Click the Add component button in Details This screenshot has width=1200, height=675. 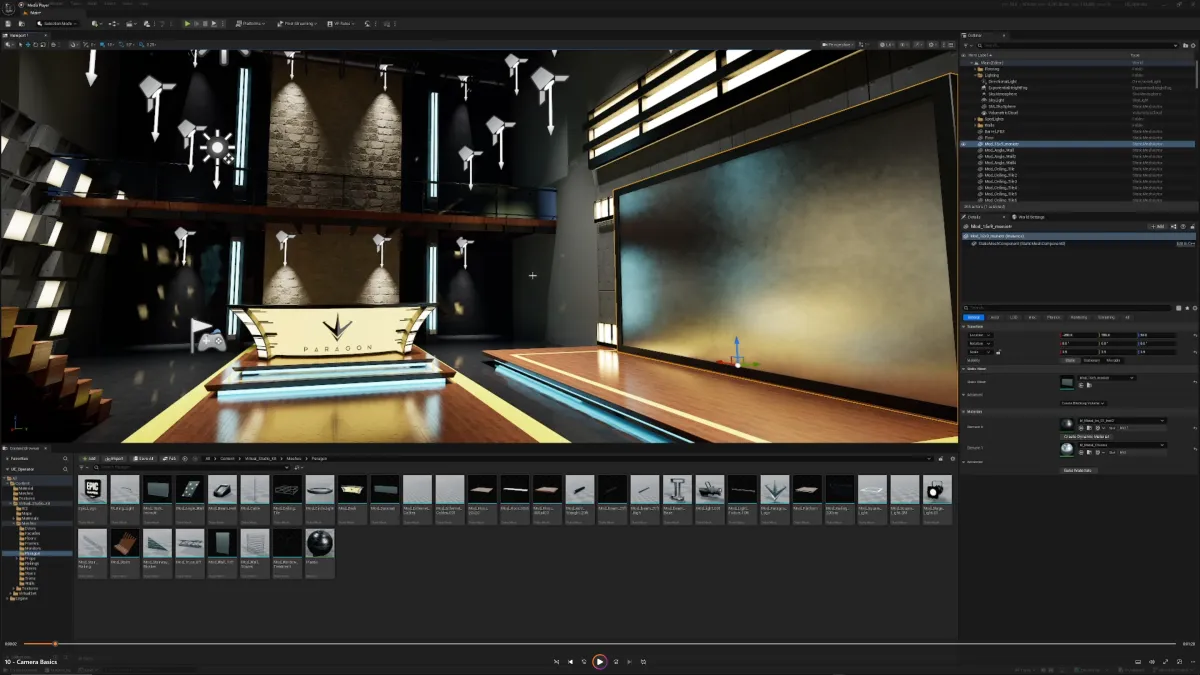click(1157, 226)
